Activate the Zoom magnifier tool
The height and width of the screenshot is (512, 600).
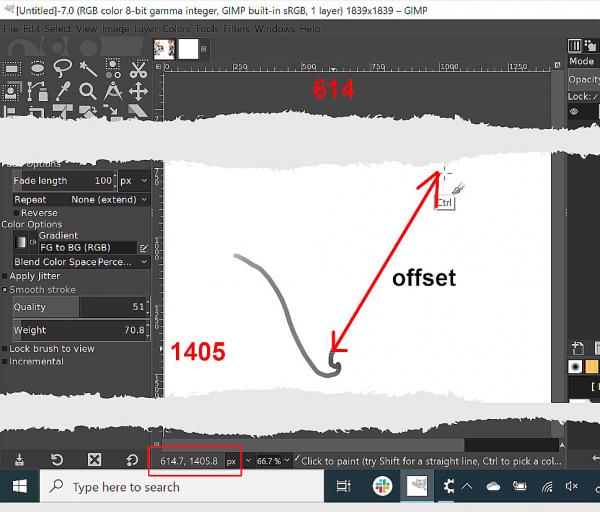(88, 91)
